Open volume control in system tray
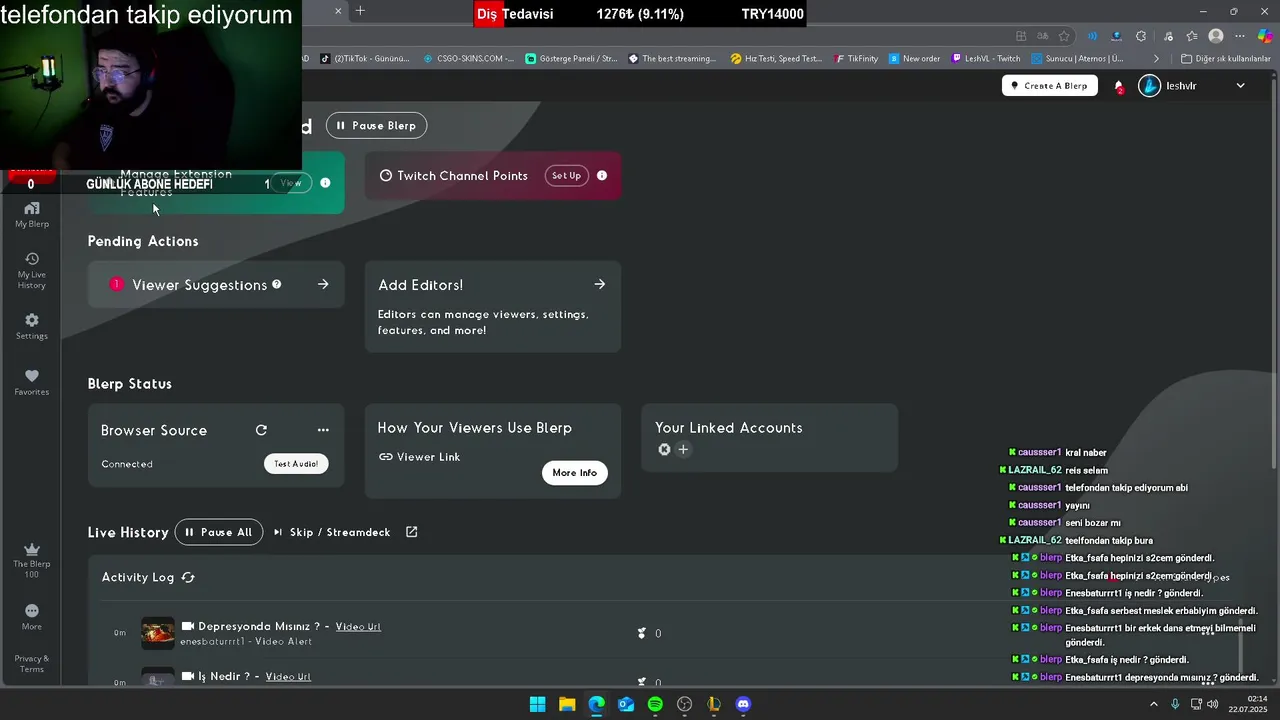1280x720 pixels. click(1212, 704)
